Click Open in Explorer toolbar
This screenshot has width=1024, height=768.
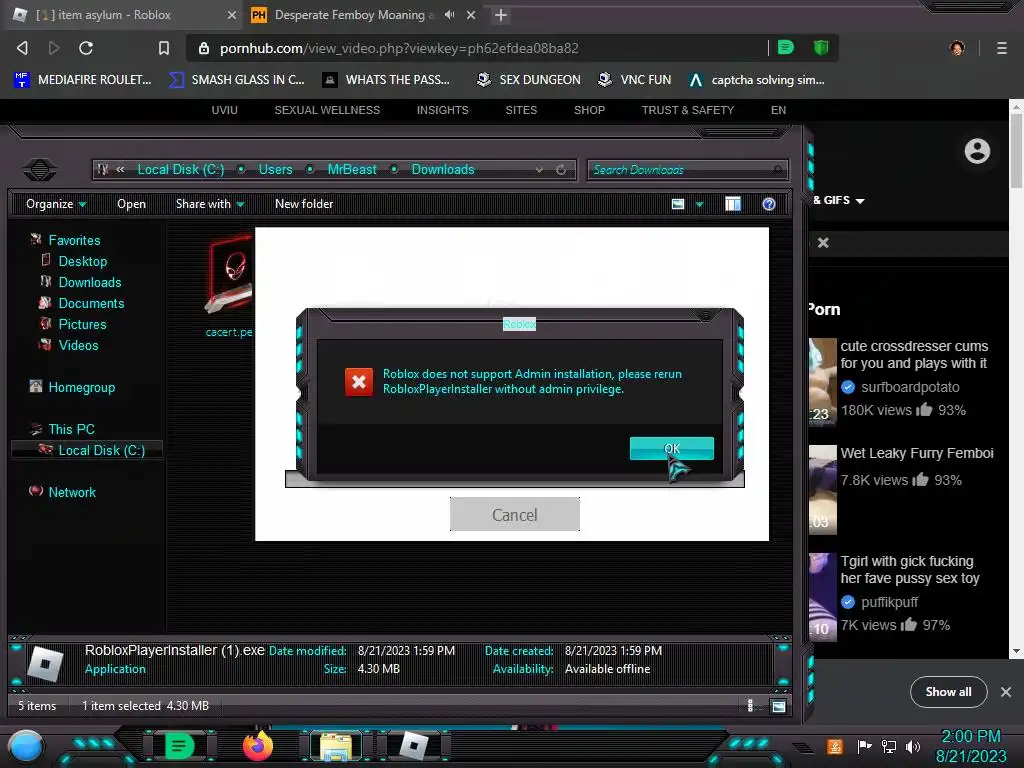pos(131,204)
